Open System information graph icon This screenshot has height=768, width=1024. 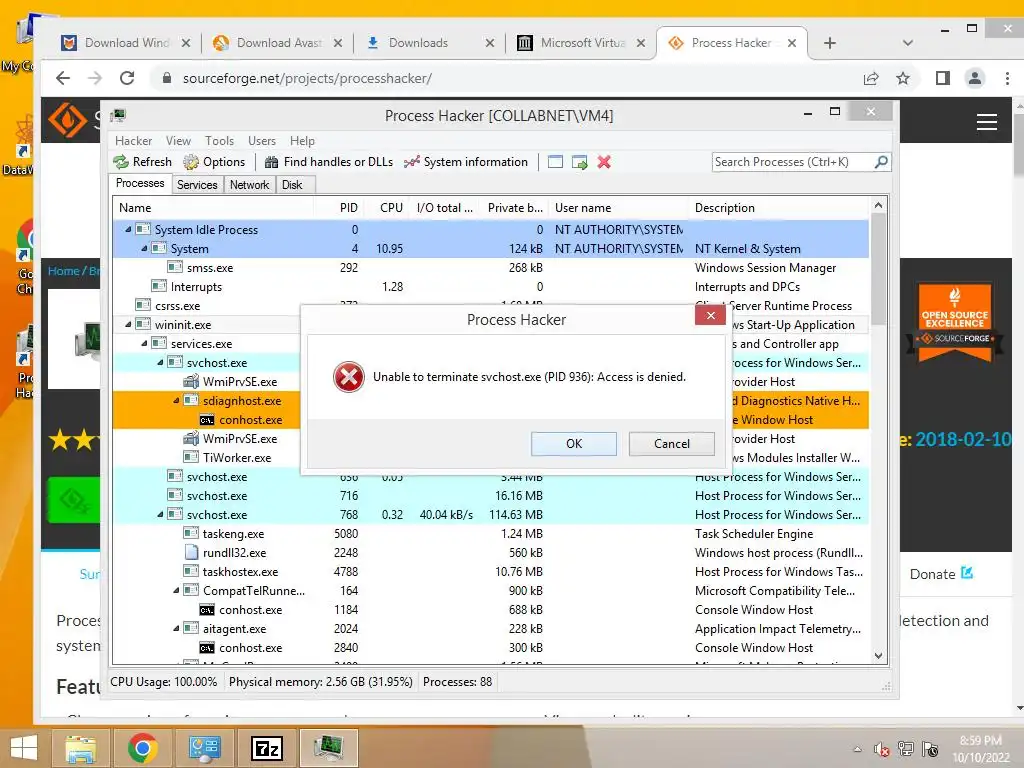411,162
